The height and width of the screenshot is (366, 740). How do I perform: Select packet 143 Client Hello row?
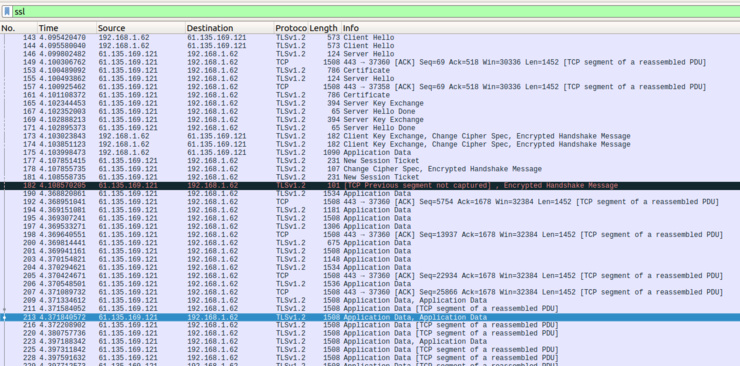(370, 38)
